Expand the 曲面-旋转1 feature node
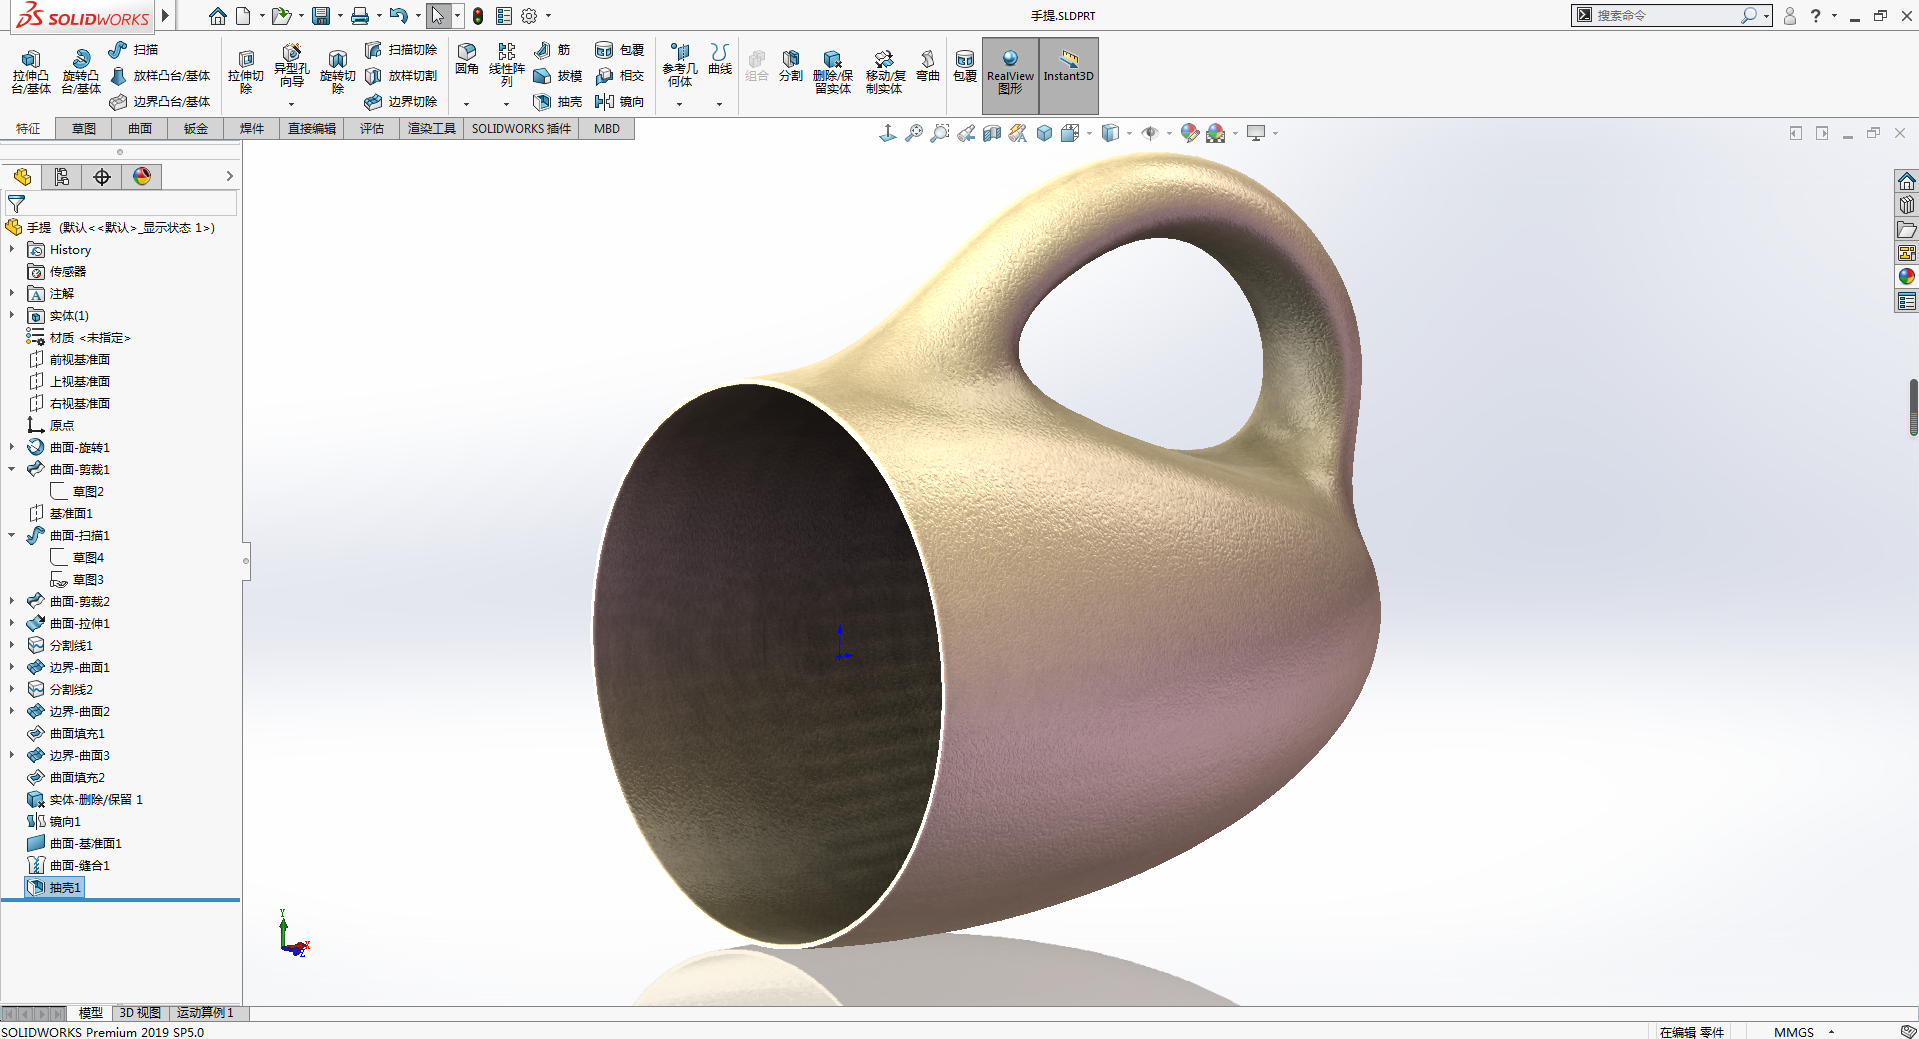 (x=12, y=447)
